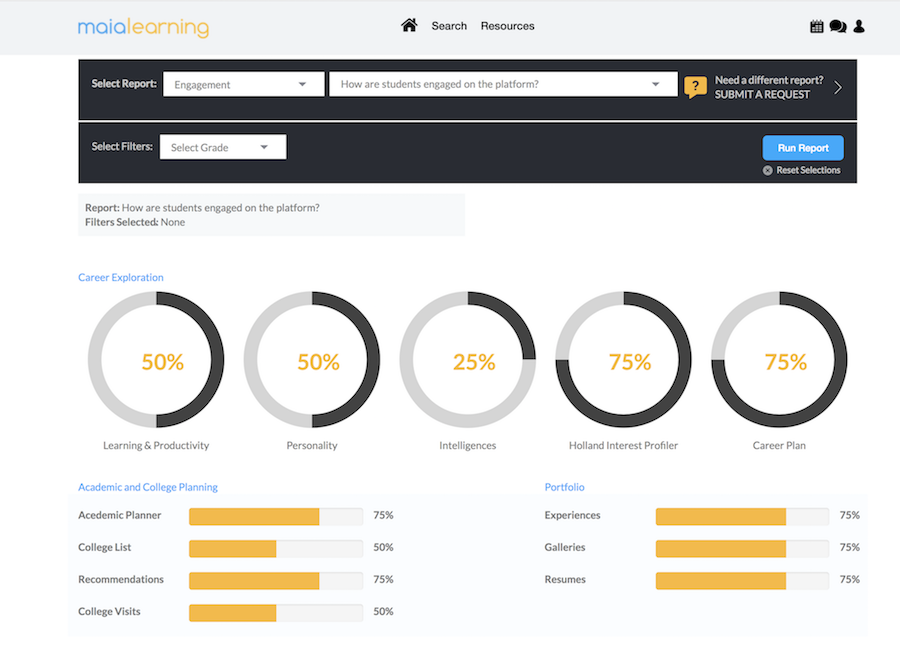Click the right chevron beside Submit a Request
900x652 pixels.
click(x=838, y=87)
